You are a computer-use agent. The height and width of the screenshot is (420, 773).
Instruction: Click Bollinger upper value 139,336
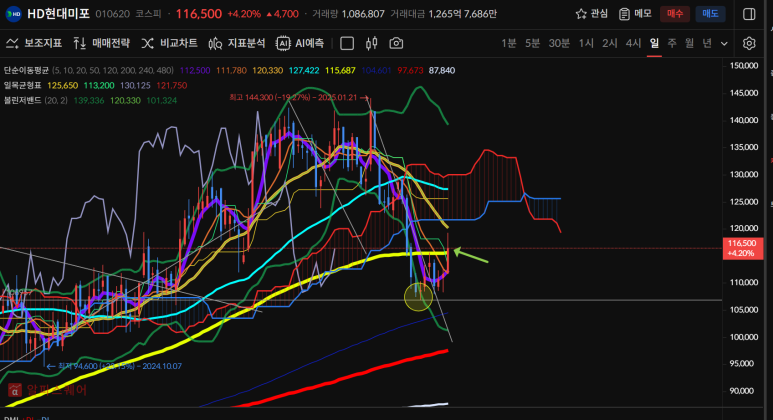(x=89, y=100)
